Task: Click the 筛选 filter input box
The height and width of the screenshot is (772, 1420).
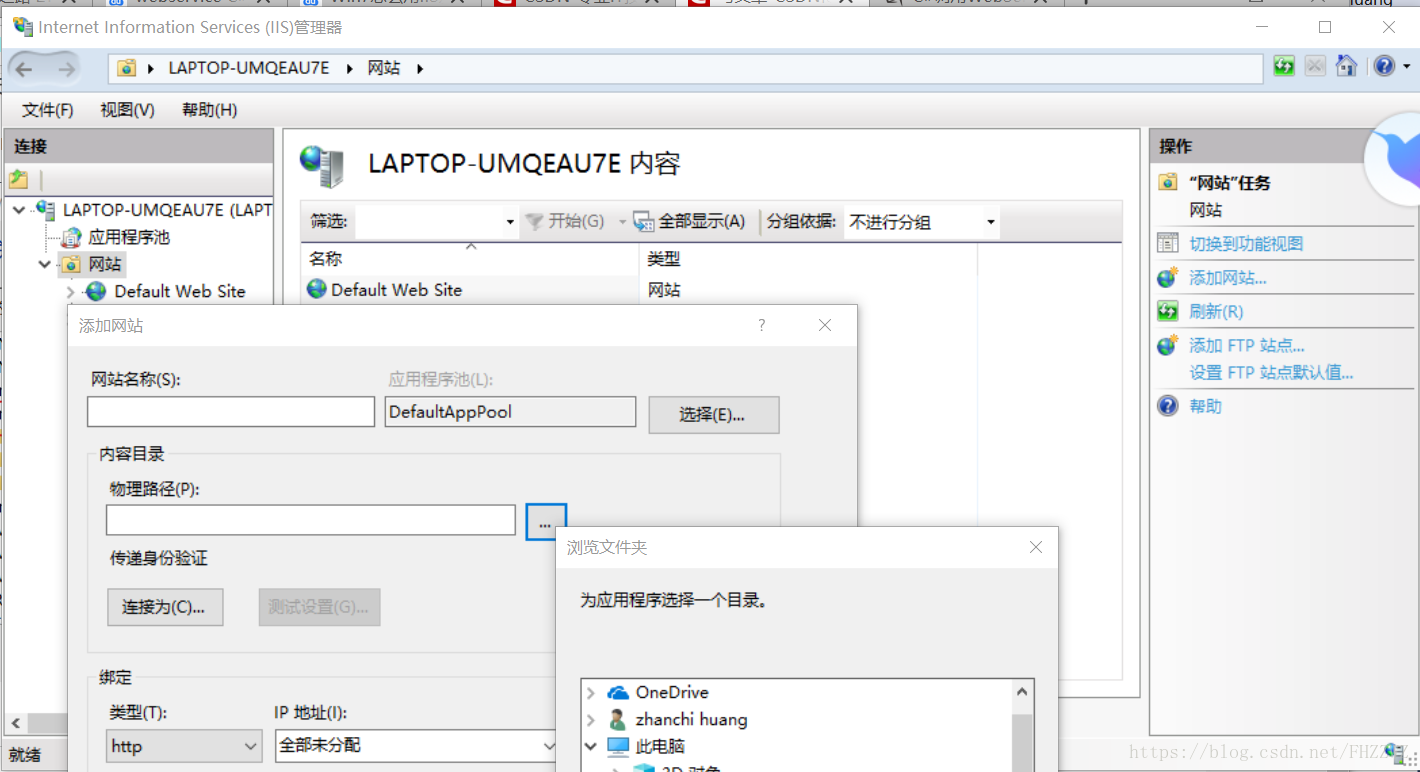Action: (428, 221)
